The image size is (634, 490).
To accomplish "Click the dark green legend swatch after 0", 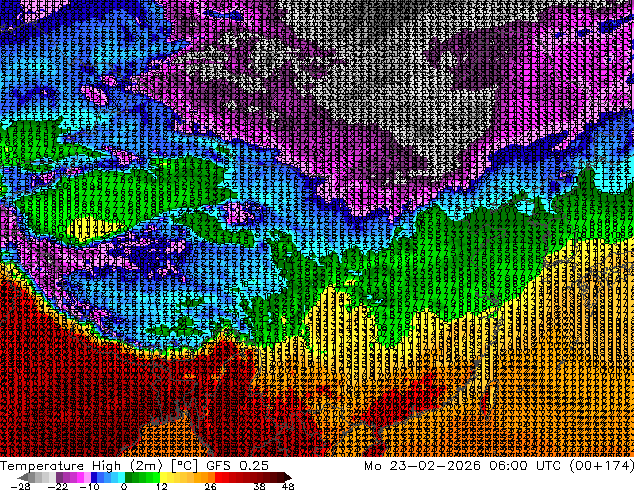I will coord(128,477).
